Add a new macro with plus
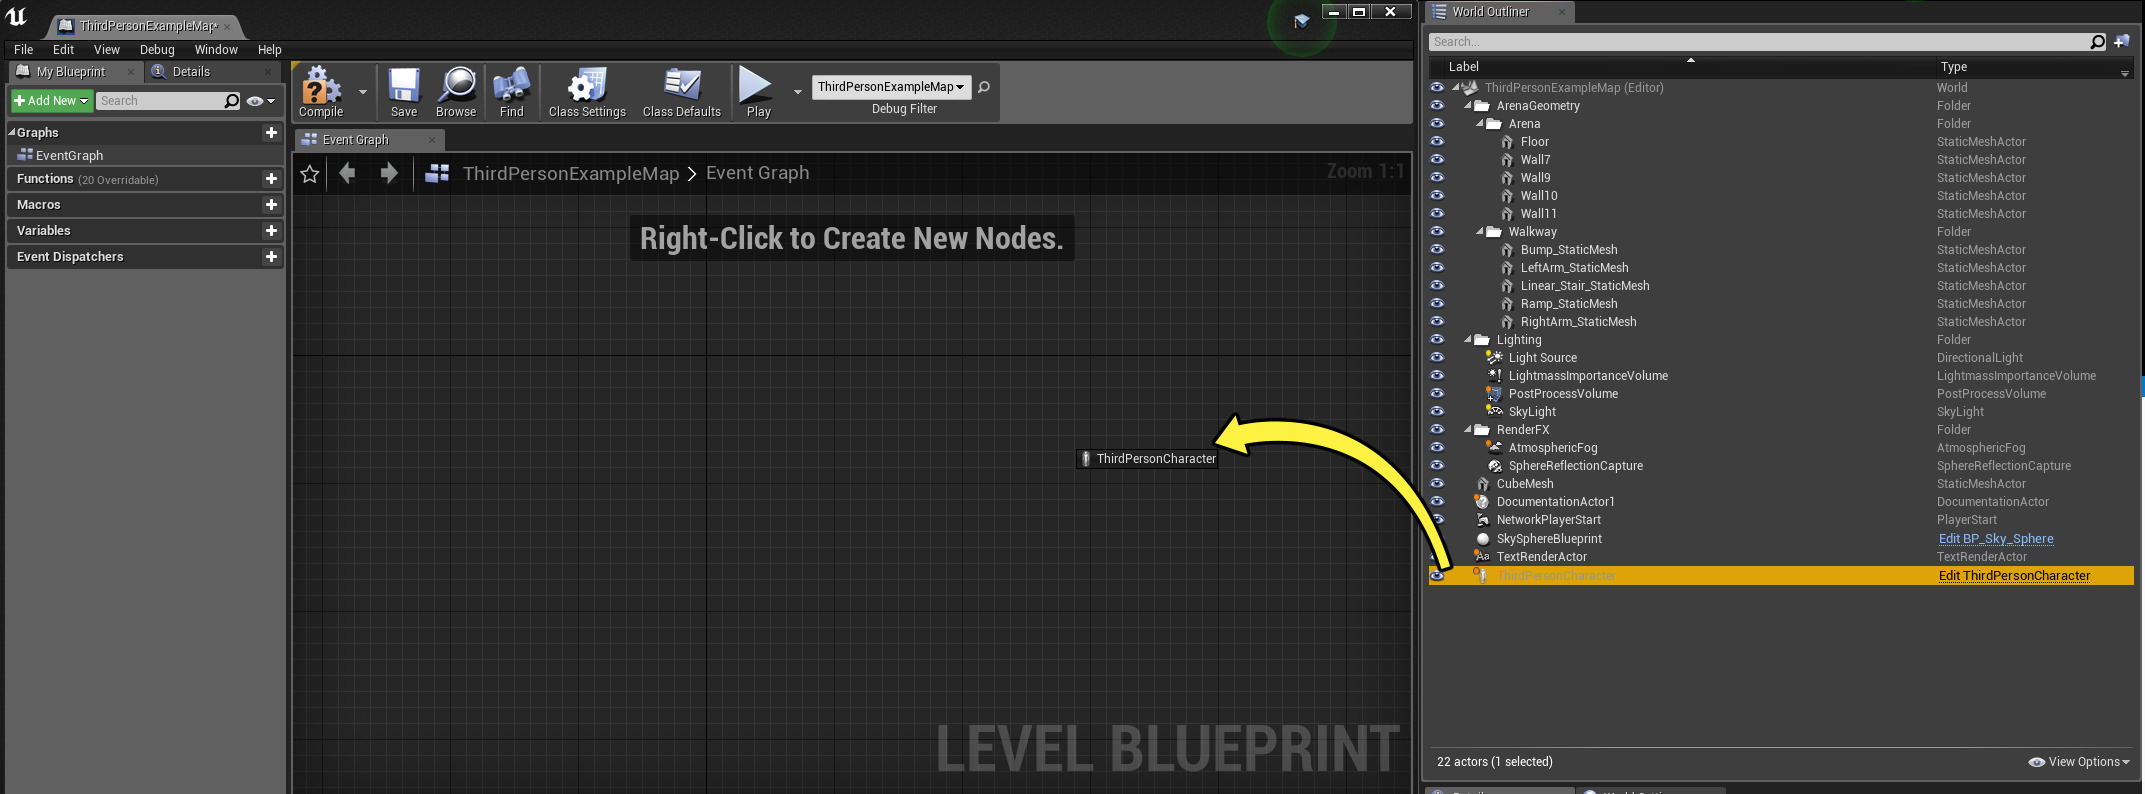Screen dimensions: 2145x794 (x=271, y=204)
